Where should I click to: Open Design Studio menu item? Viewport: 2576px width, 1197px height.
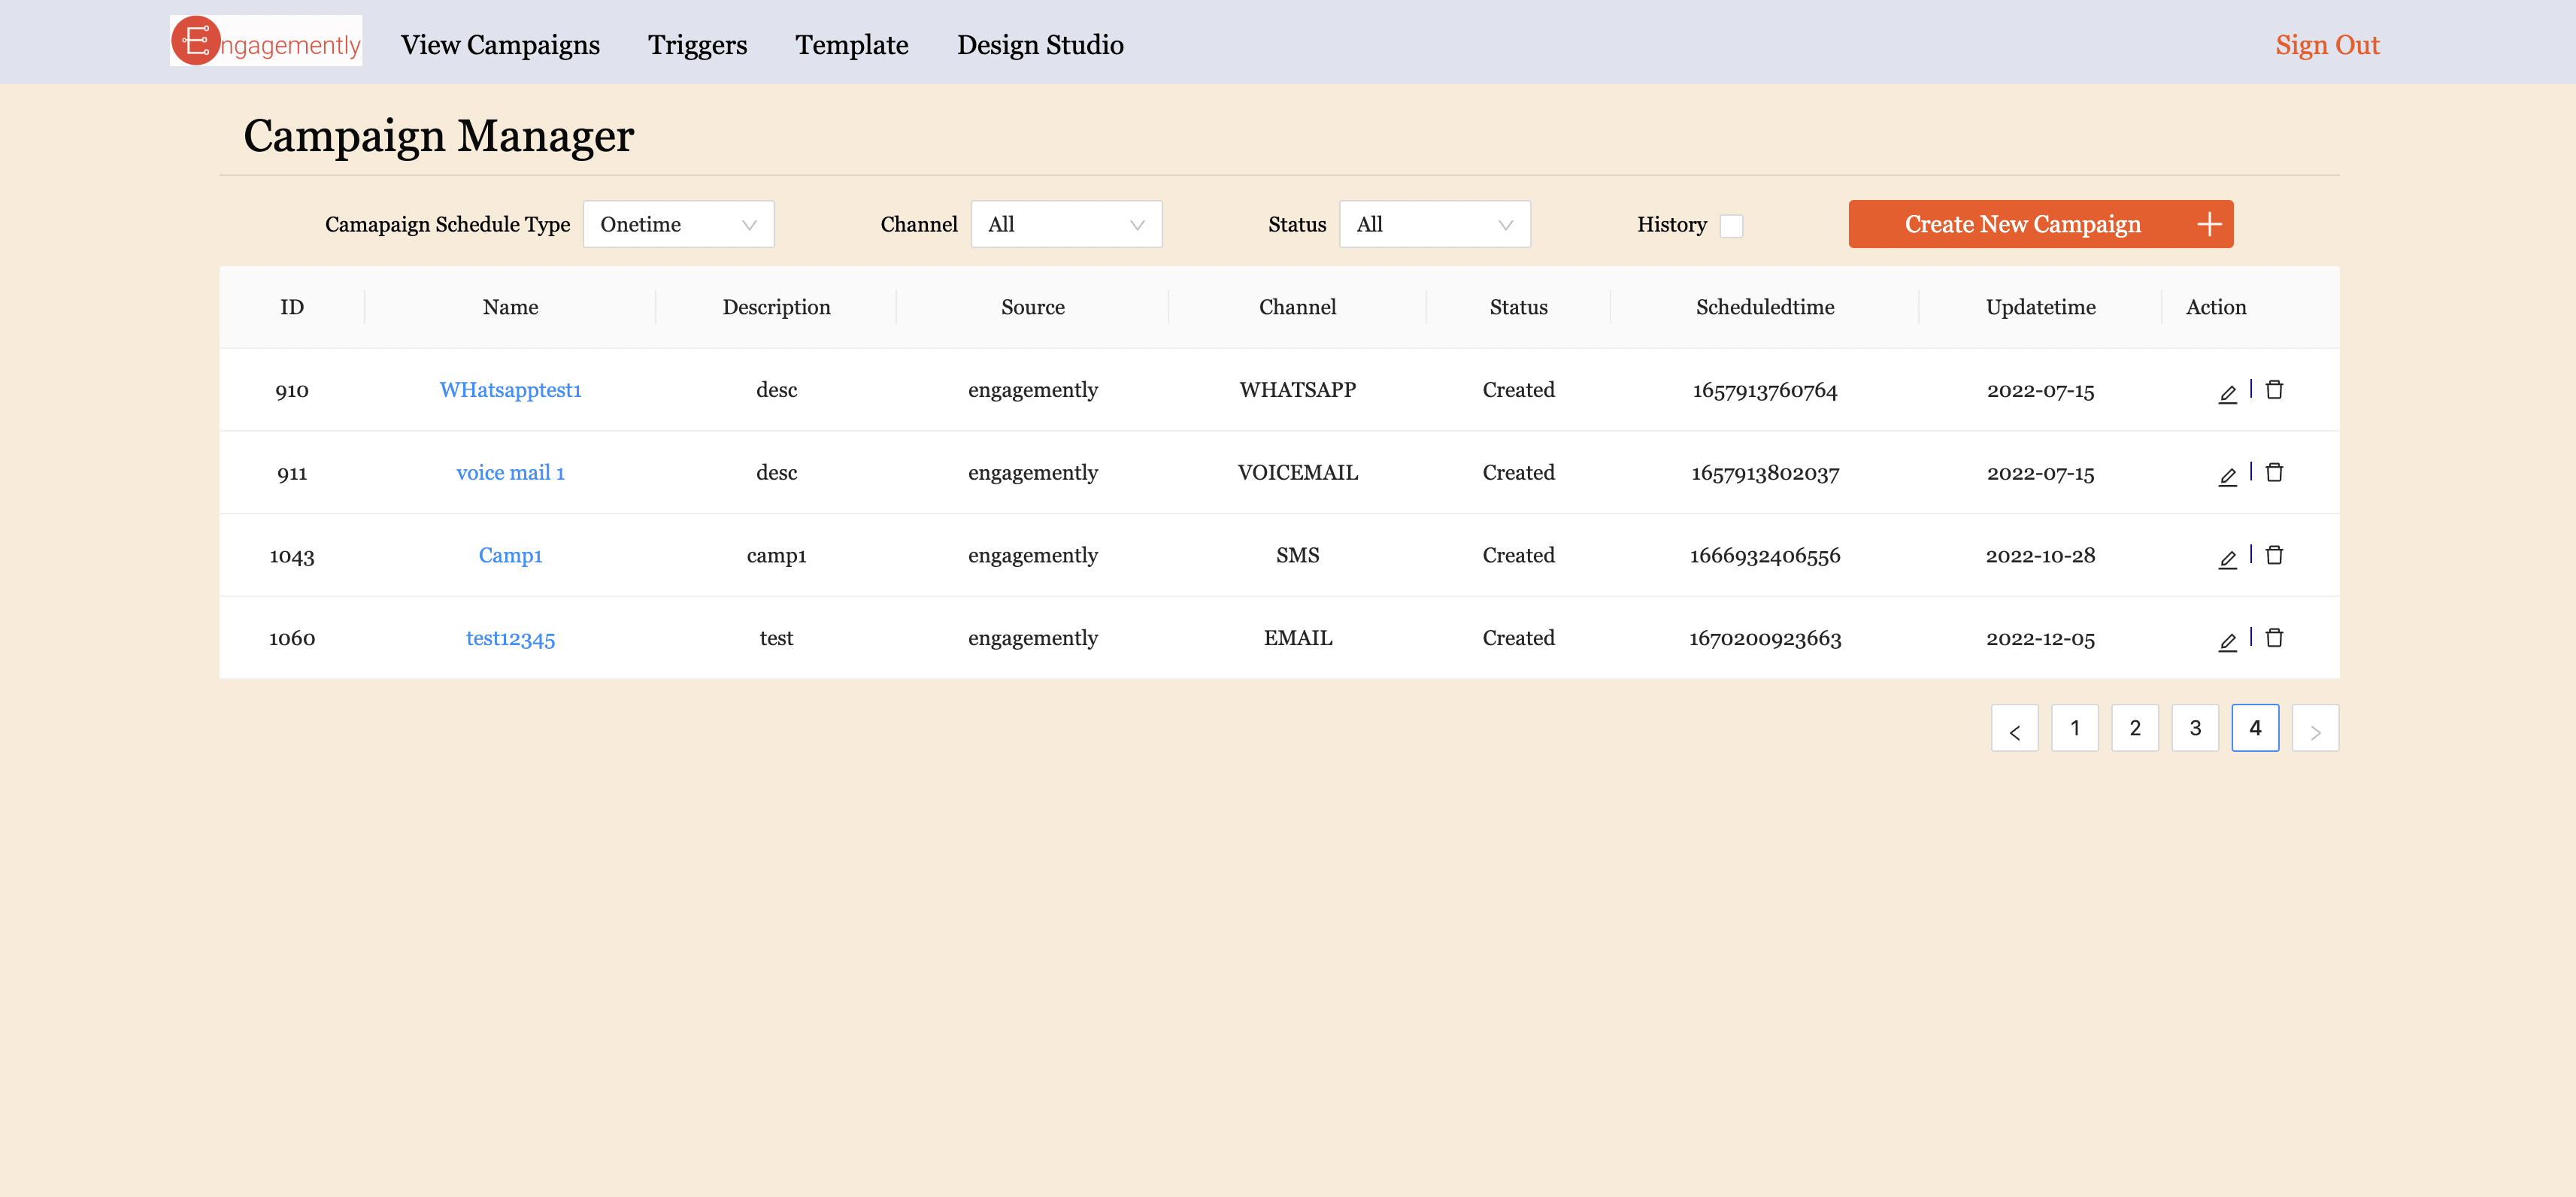click(x=1040, y=45)
